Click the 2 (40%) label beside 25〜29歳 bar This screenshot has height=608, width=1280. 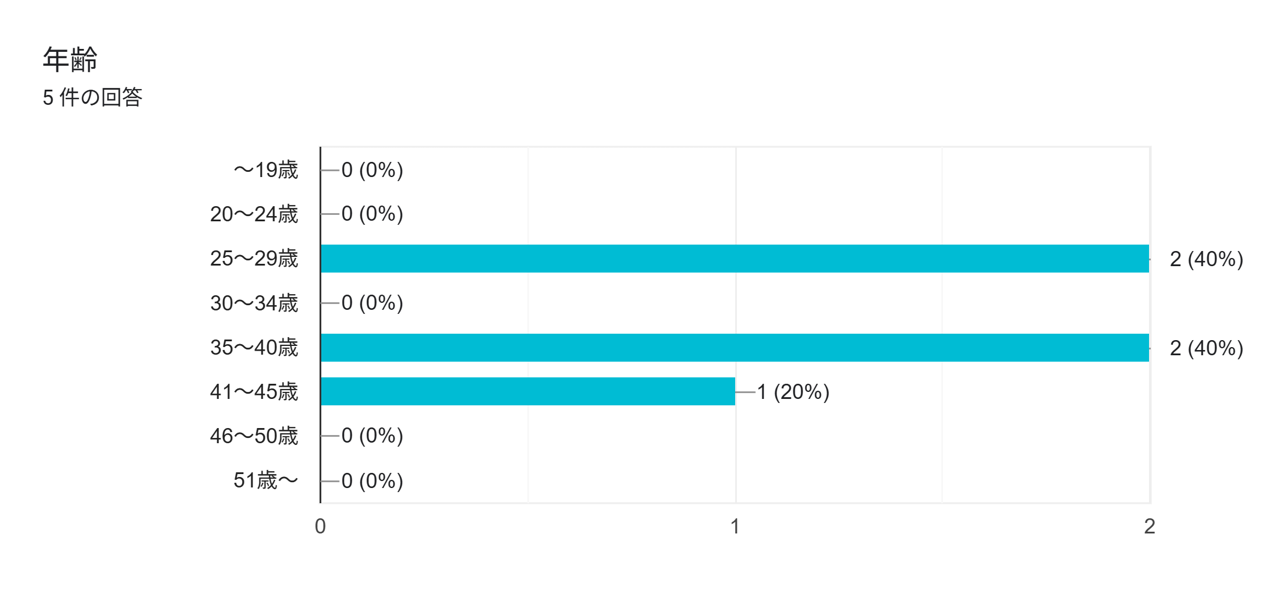pyautogui.click(x=1206, y=259)
